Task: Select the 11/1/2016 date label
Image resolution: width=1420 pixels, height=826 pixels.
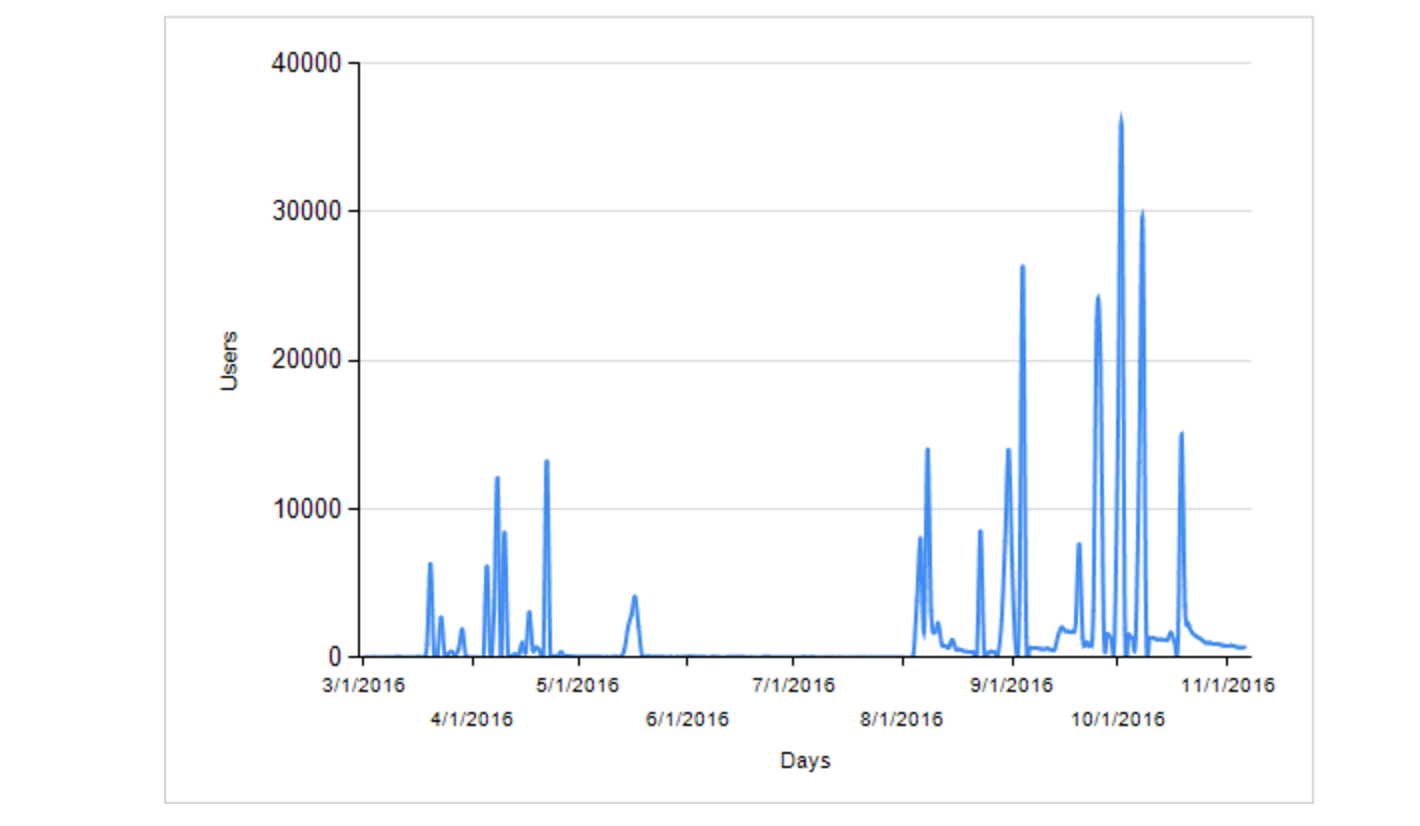Action: click(1229, 686)
